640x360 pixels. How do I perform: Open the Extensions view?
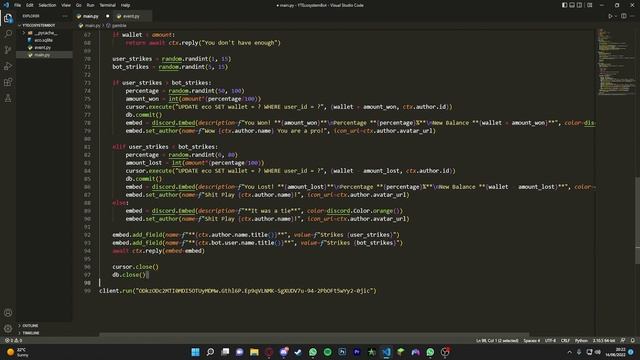click(x=8, y=82)
